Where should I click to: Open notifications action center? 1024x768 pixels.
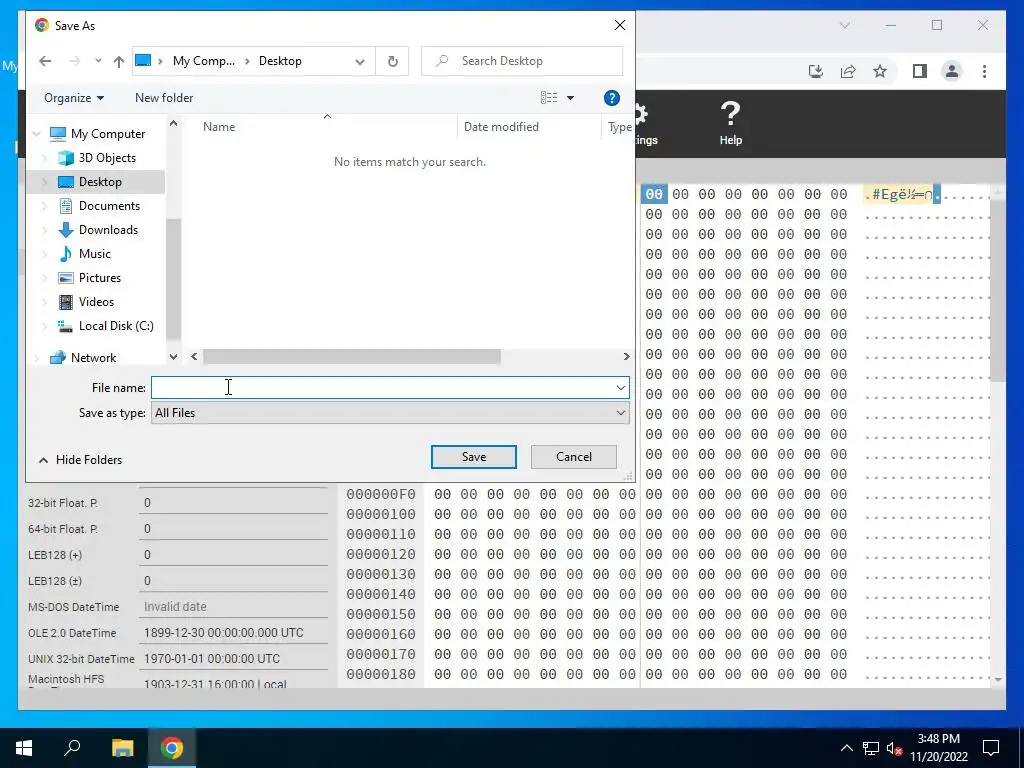point(991,748)
